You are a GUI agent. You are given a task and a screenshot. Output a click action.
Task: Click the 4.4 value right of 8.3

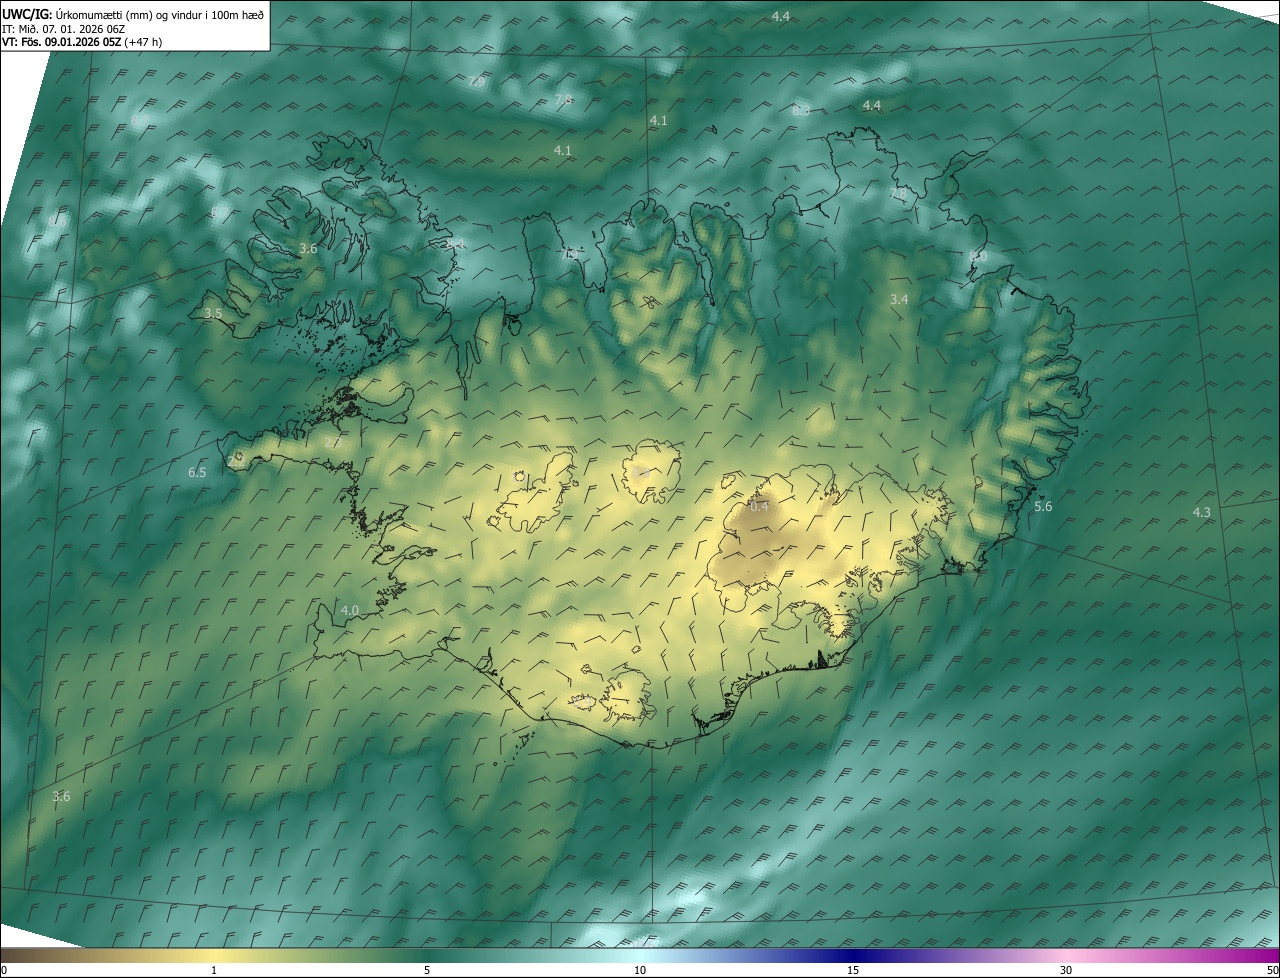[872, 105]
